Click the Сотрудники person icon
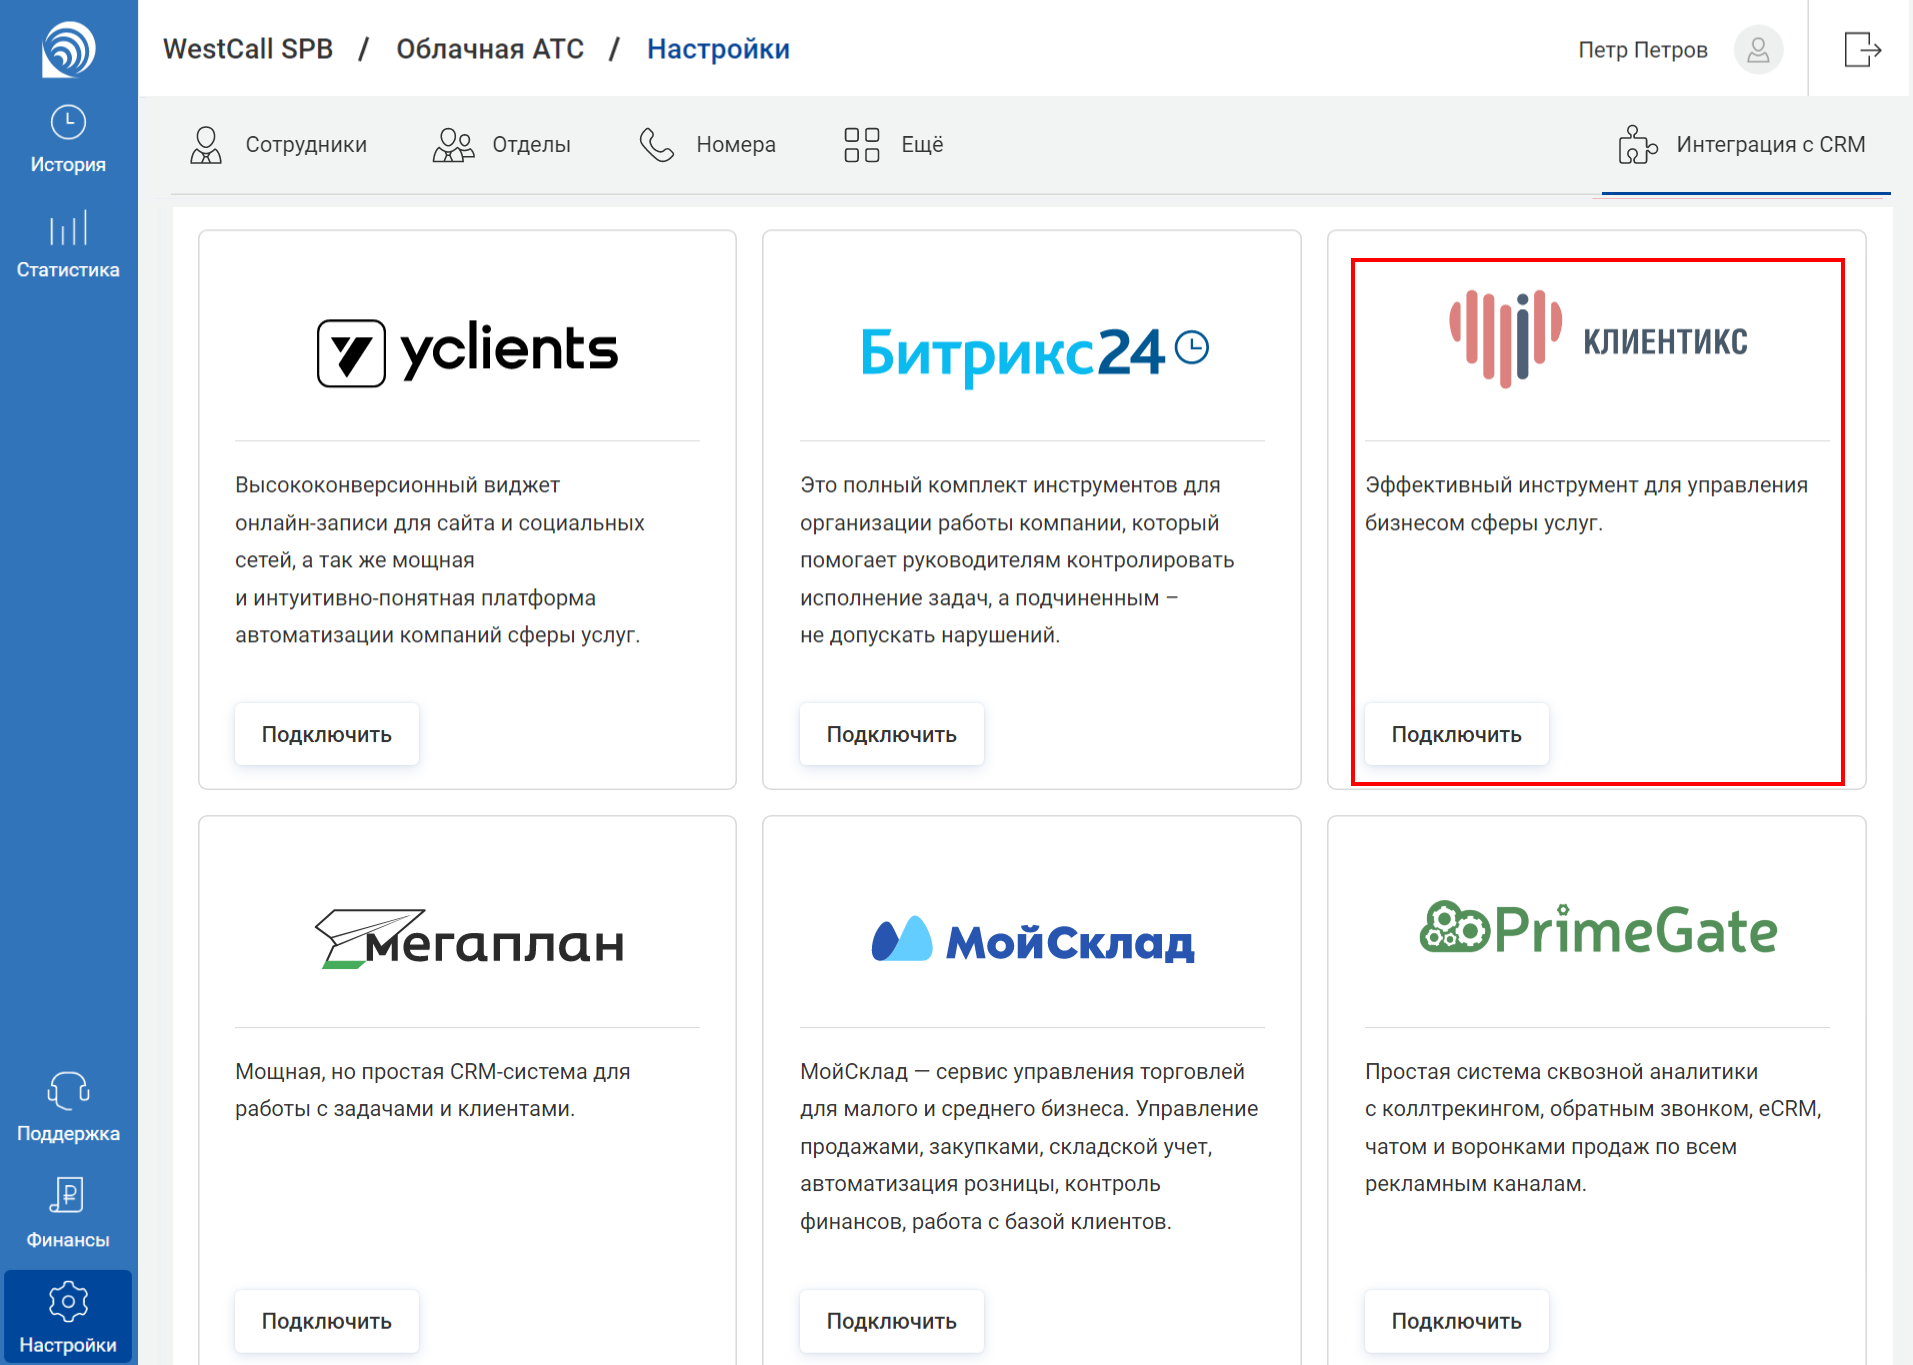This screenshot has width=1913, height=1365. tap(206, 145)
